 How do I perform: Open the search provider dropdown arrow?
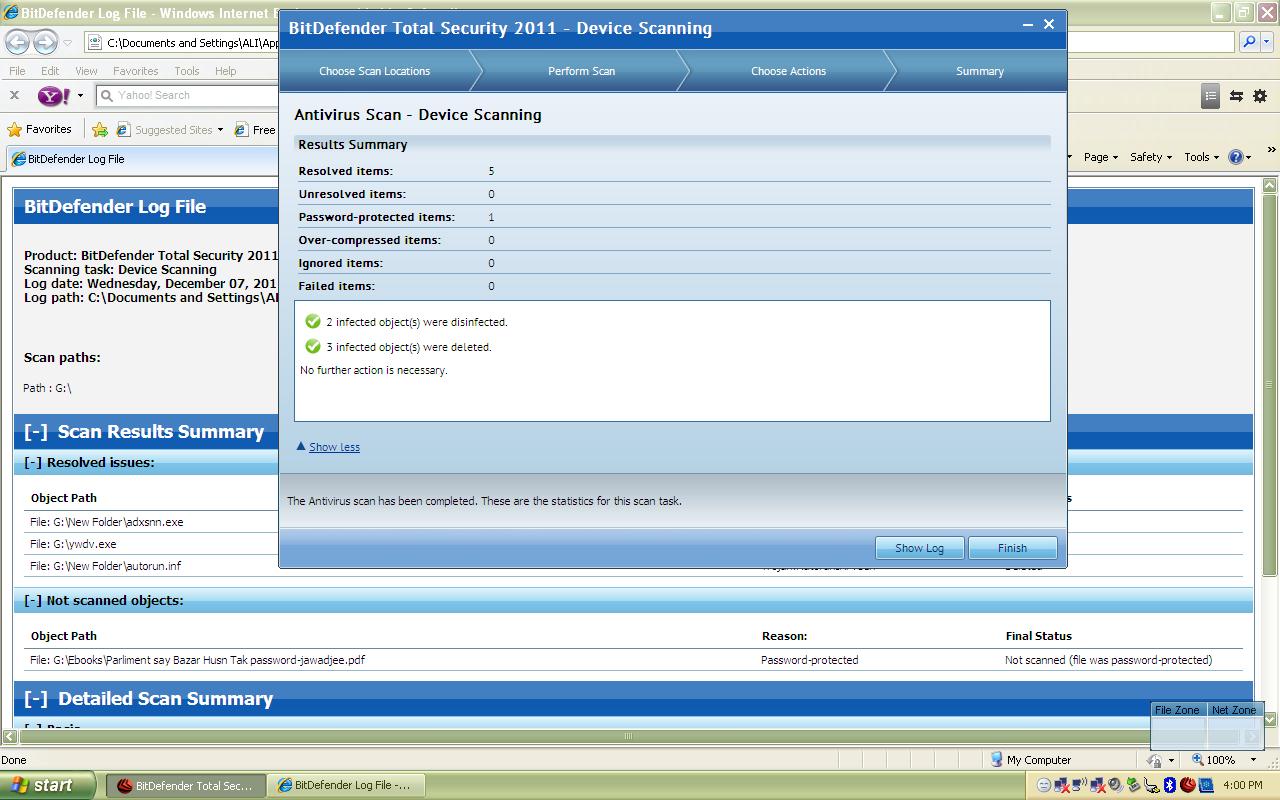click(1267, 43)
